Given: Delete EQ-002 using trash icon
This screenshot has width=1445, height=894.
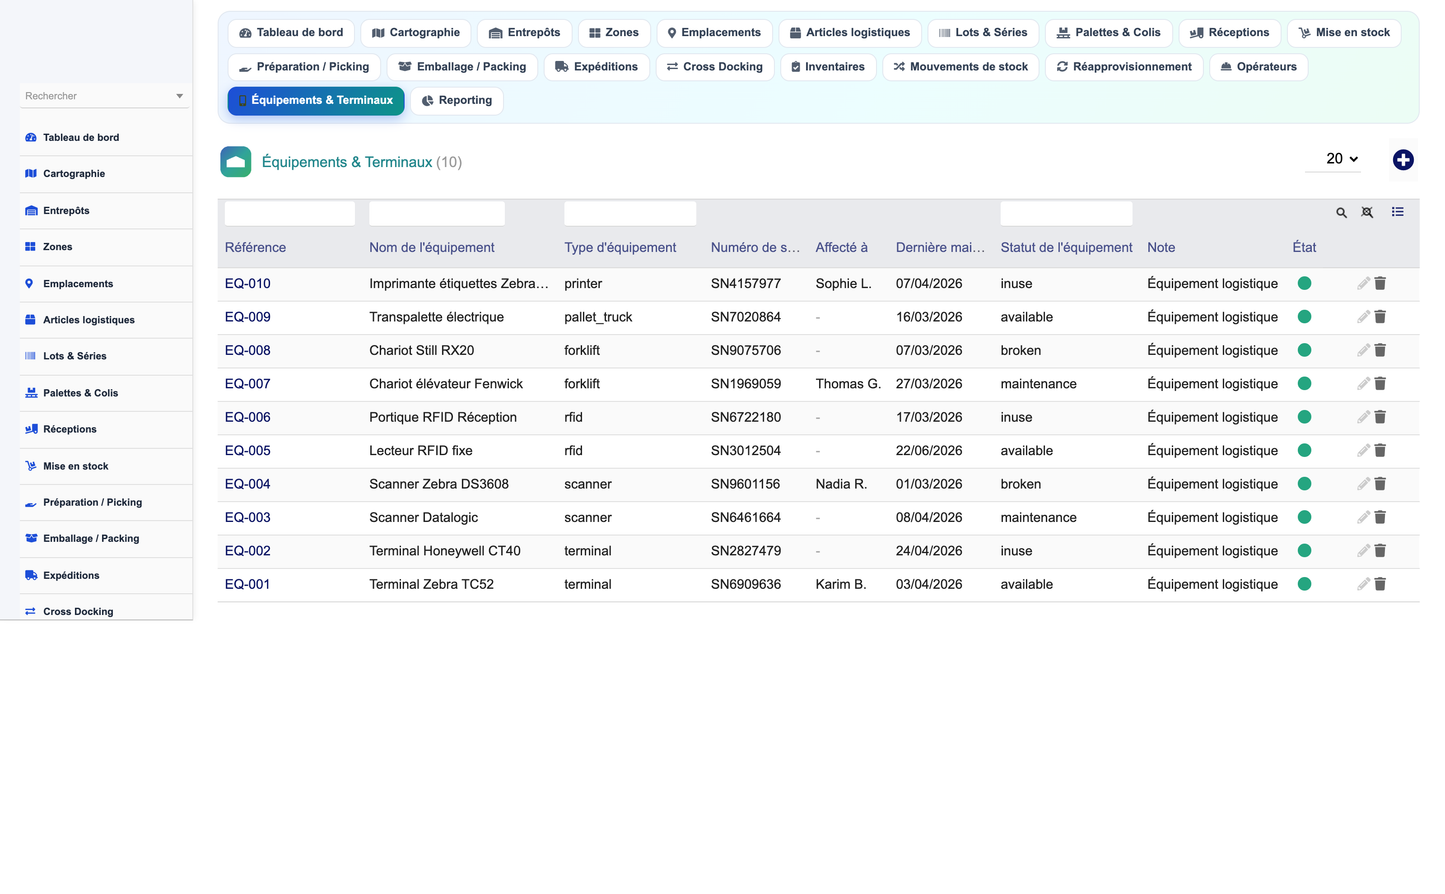Looking at the screenshot, I should tap(1380, 551).
